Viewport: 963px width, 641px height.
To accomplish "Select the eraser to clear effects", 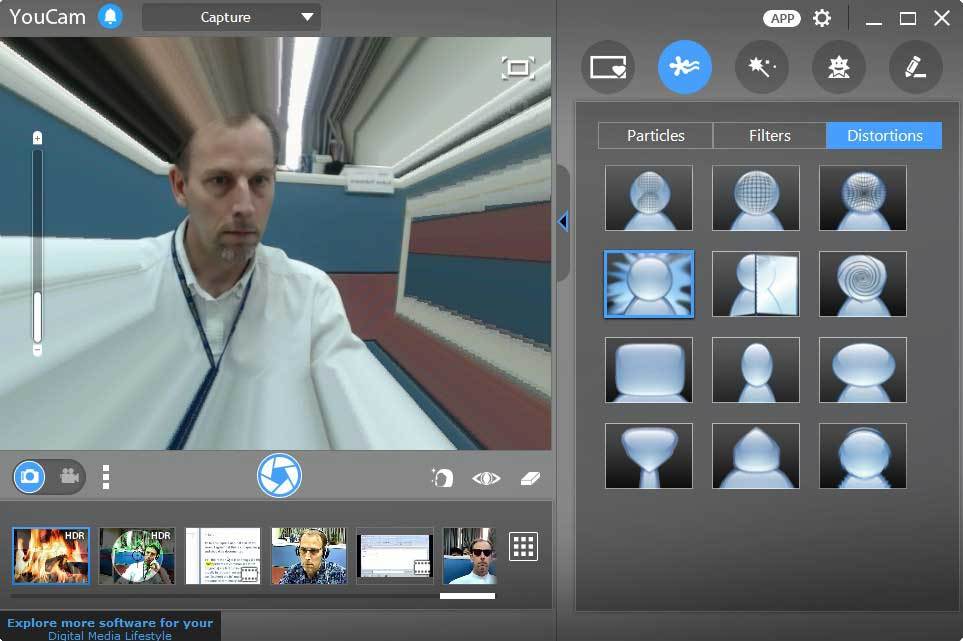I will coord(530,478).
